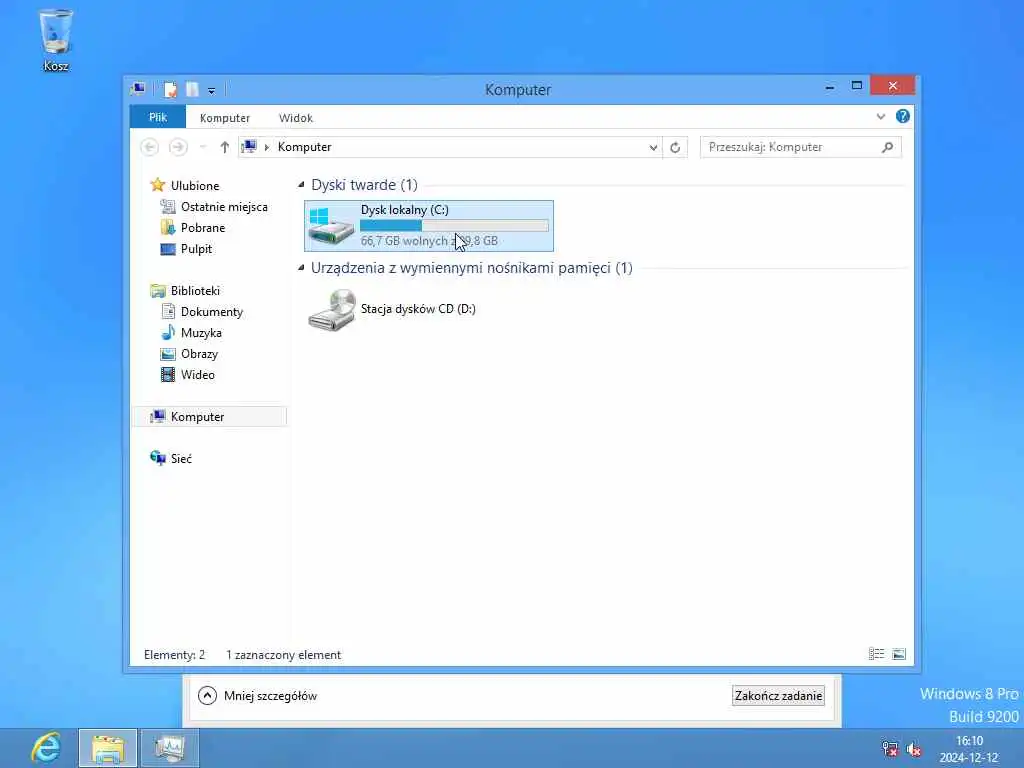This screenshot has height=768, width=1024.
Task: Minimize the Komputer window
Action: pos(829,87)
